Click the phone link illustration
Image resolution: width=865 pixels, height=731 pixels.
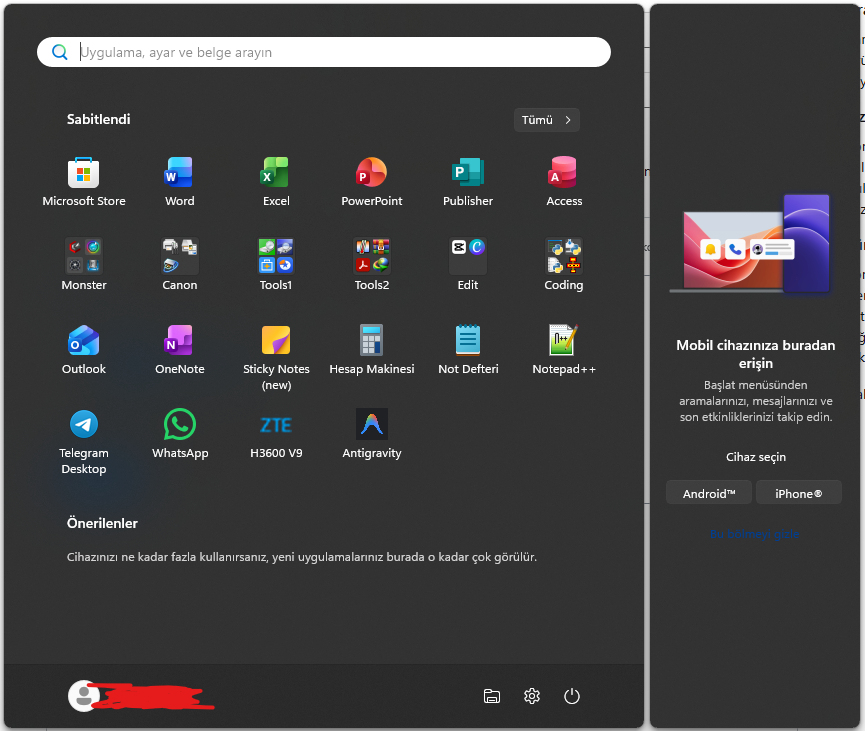click(x=750, y=243)
